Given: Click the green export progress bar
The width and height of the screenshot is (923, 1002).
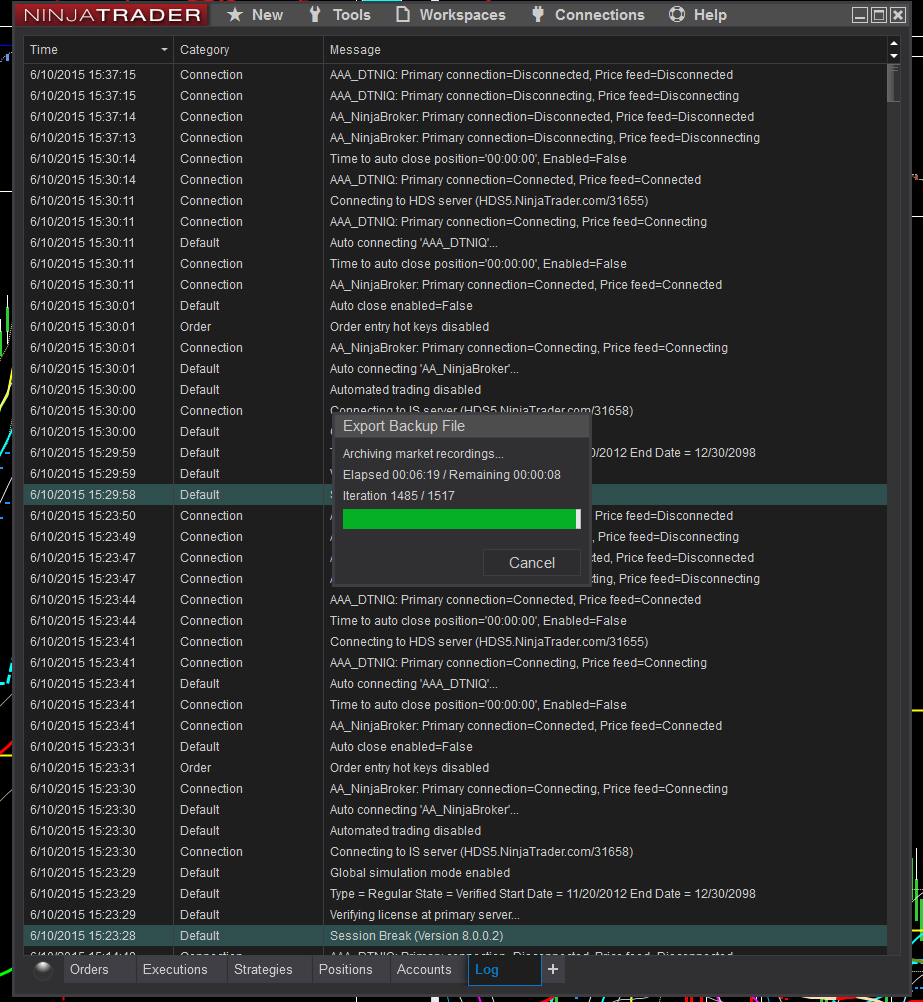Looking at the screenshot, I should [462, 519].
